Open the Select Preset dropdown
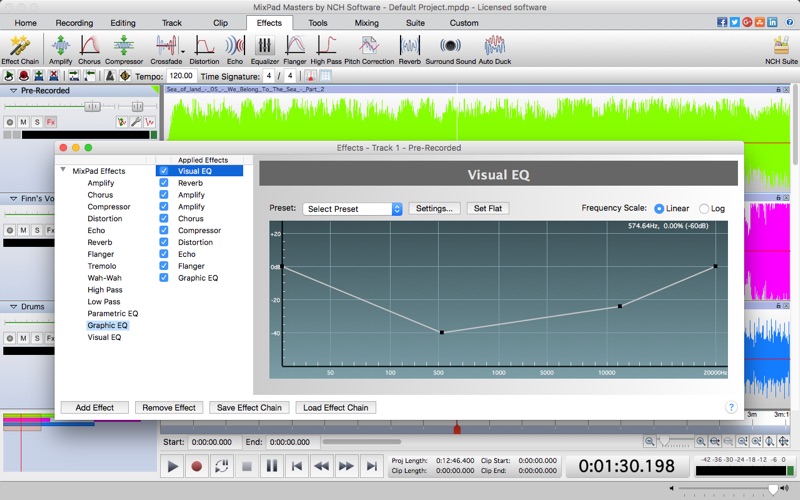Image resolution: width=800 pixels, height=500 pixels. (352, 209)
